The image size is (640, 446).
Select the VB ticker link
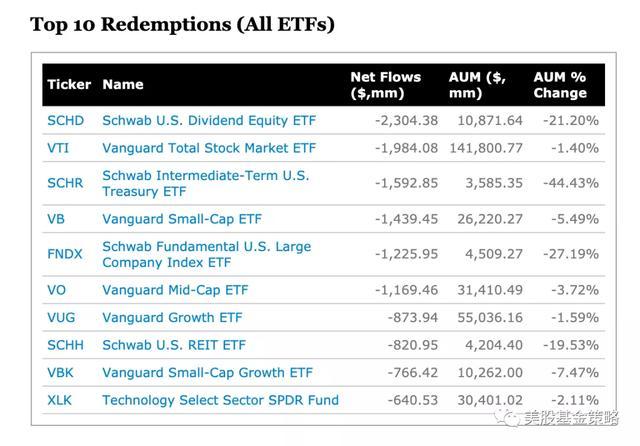pos(56,218)
